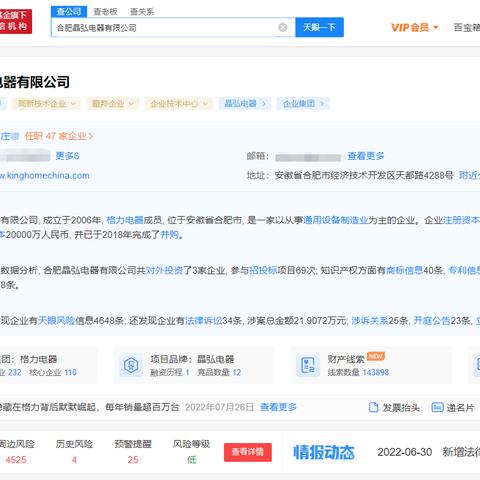Click 财产线索 title
480x480 pixels.
[346, 359]
